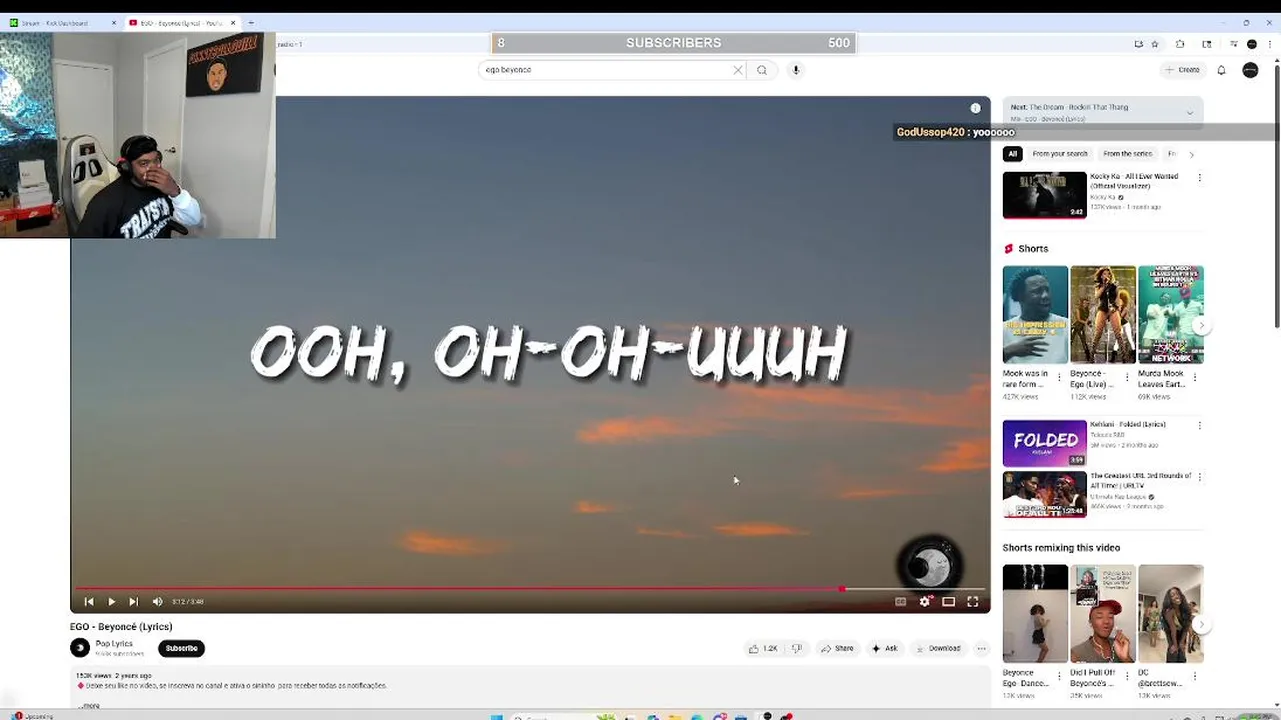The height and width of the screenshot is (720, 1281).
Task: Mute the video volume
Action: pos(157,602)
